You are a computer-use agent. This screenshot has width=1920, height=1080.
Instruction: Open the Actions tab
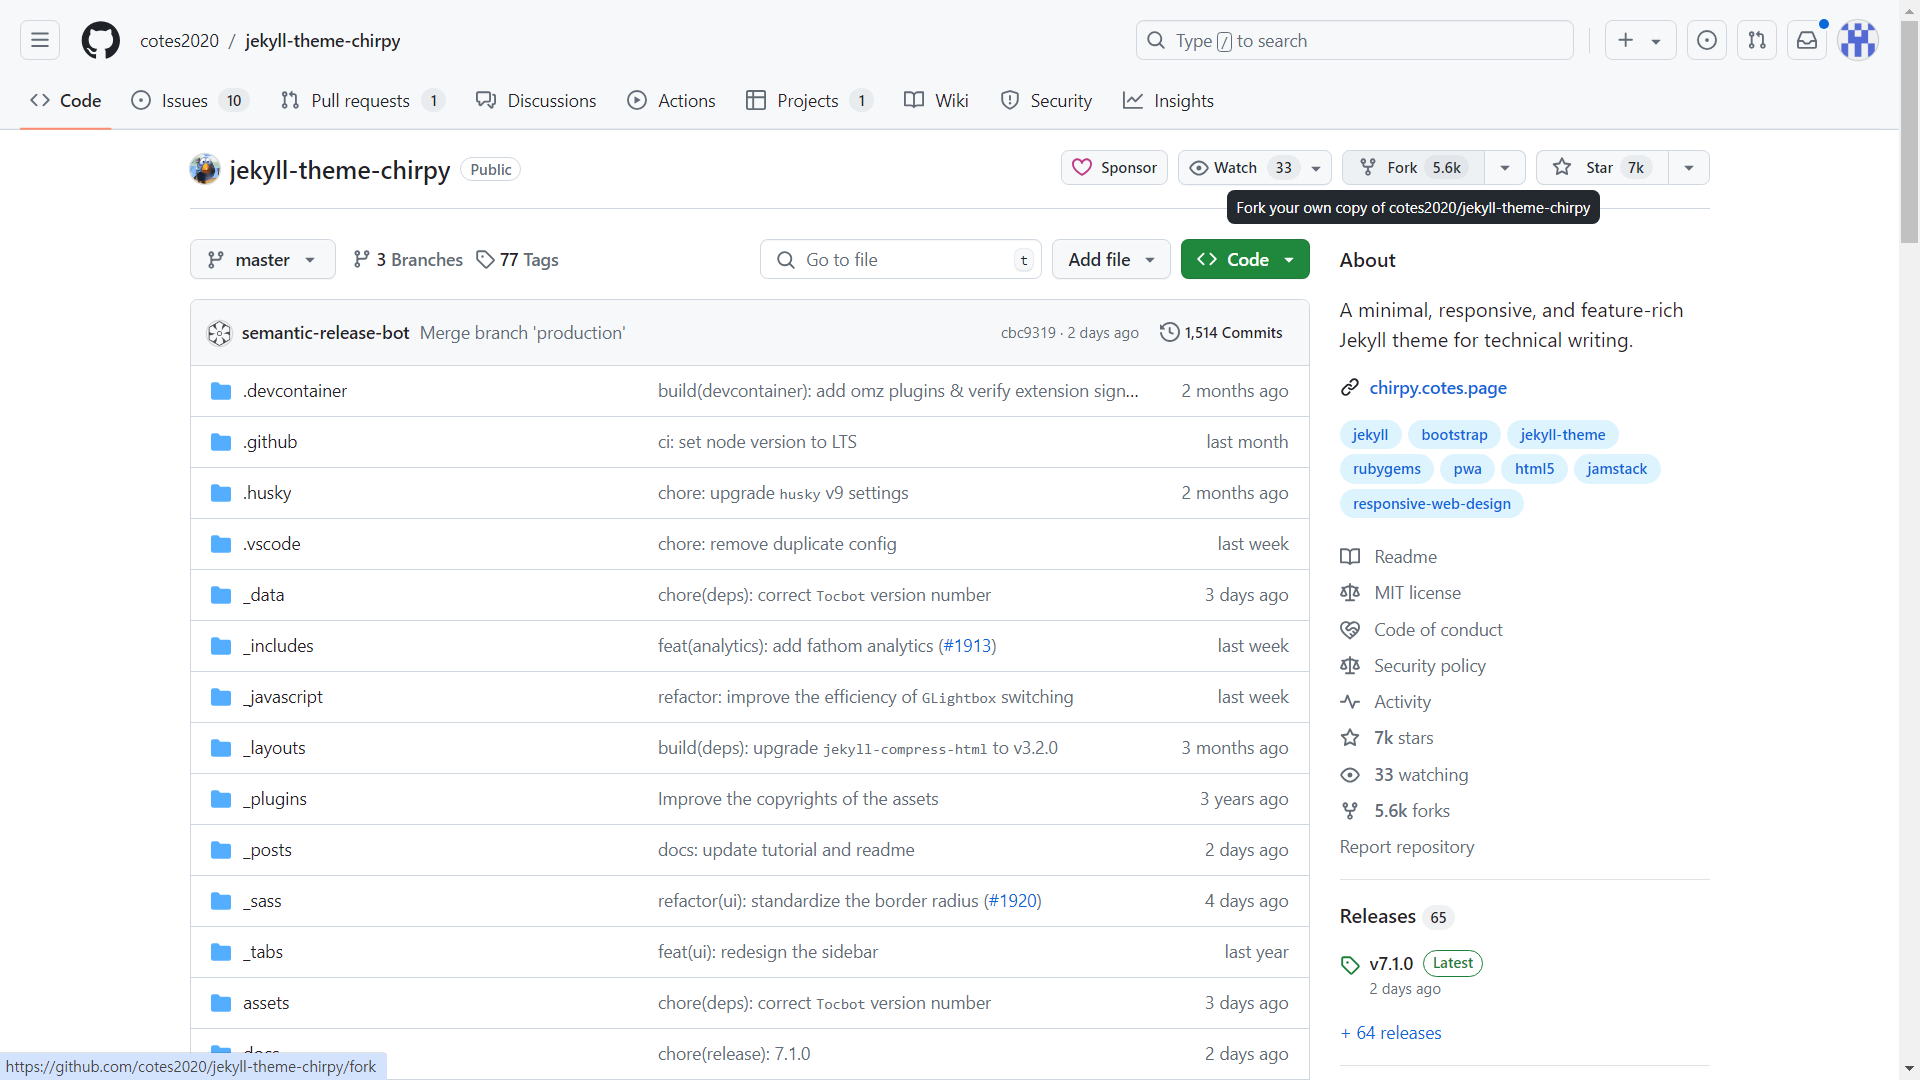click(672, 100)
